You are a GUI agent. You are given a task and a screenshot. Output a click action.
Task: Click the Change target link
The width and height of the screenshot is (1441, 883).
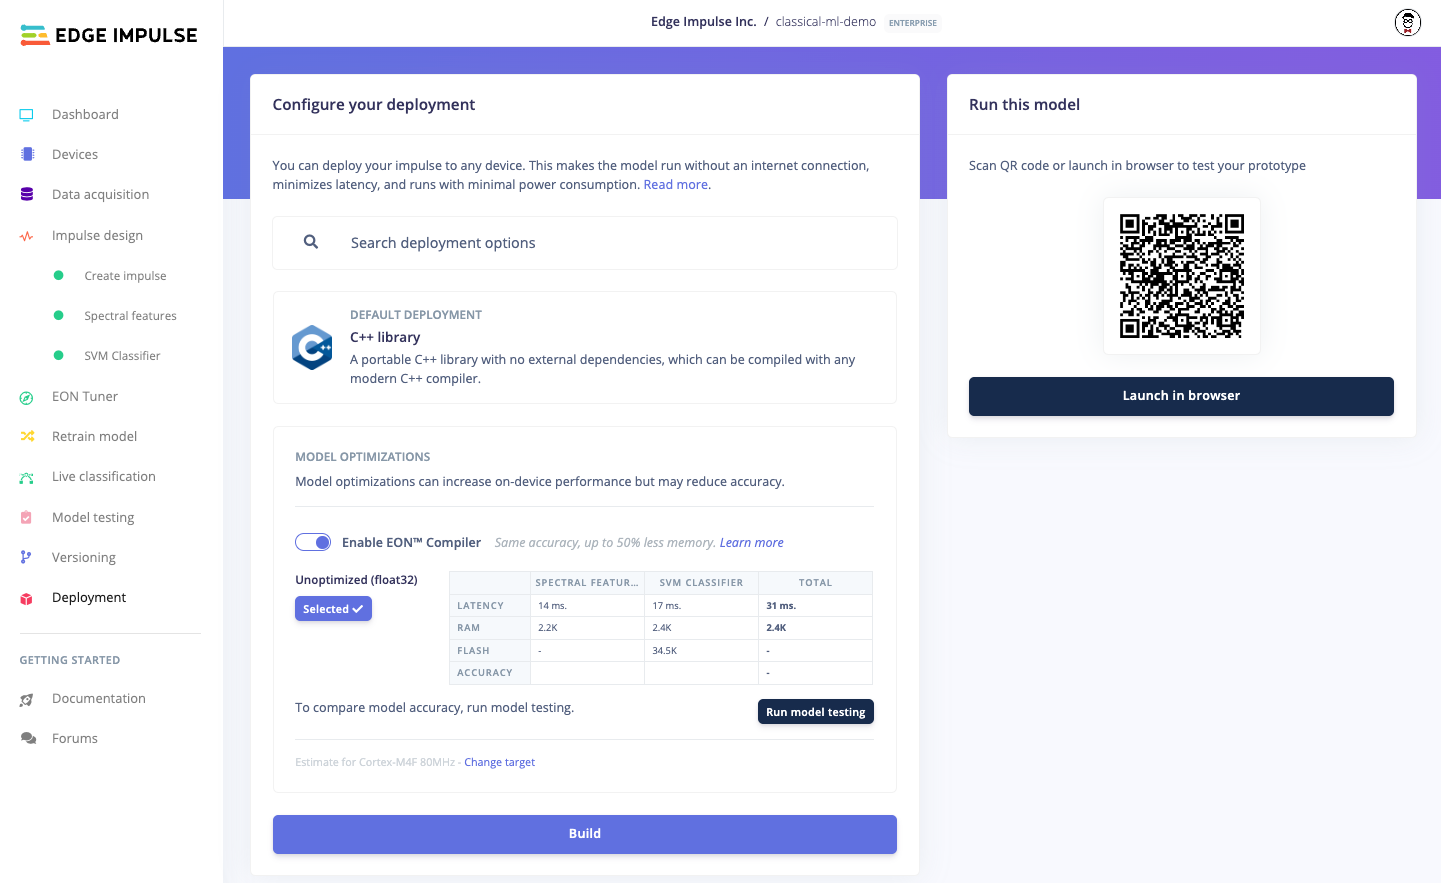click(x=499, y=763)
